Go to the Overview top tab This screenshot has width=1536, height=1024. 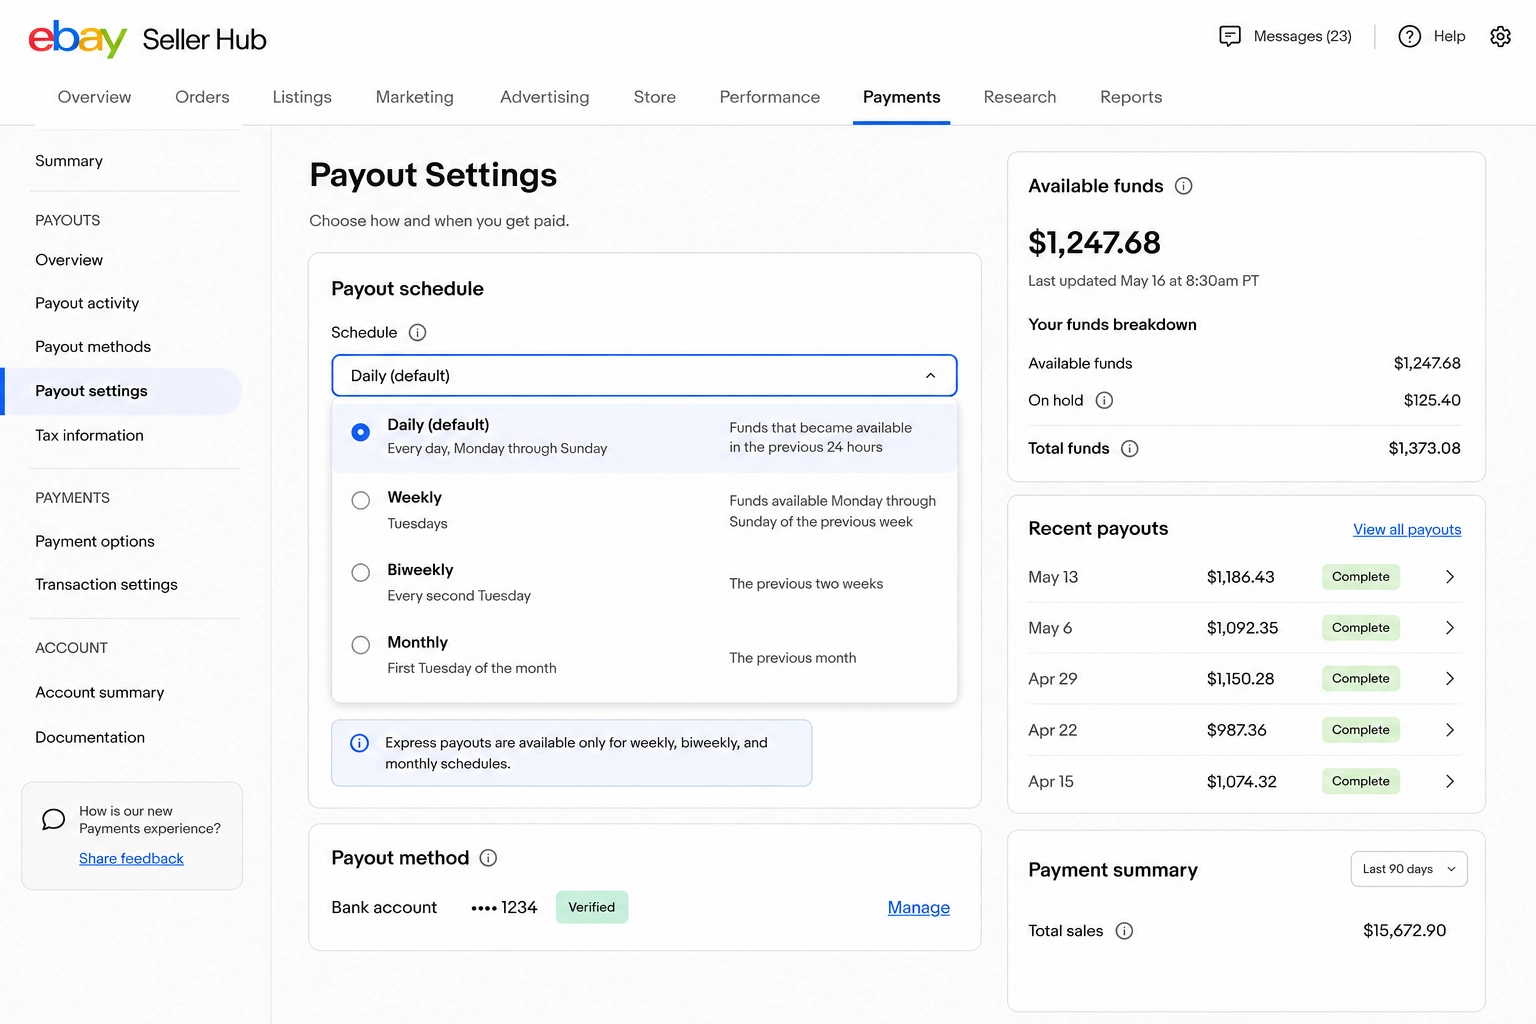click(94, 97)
